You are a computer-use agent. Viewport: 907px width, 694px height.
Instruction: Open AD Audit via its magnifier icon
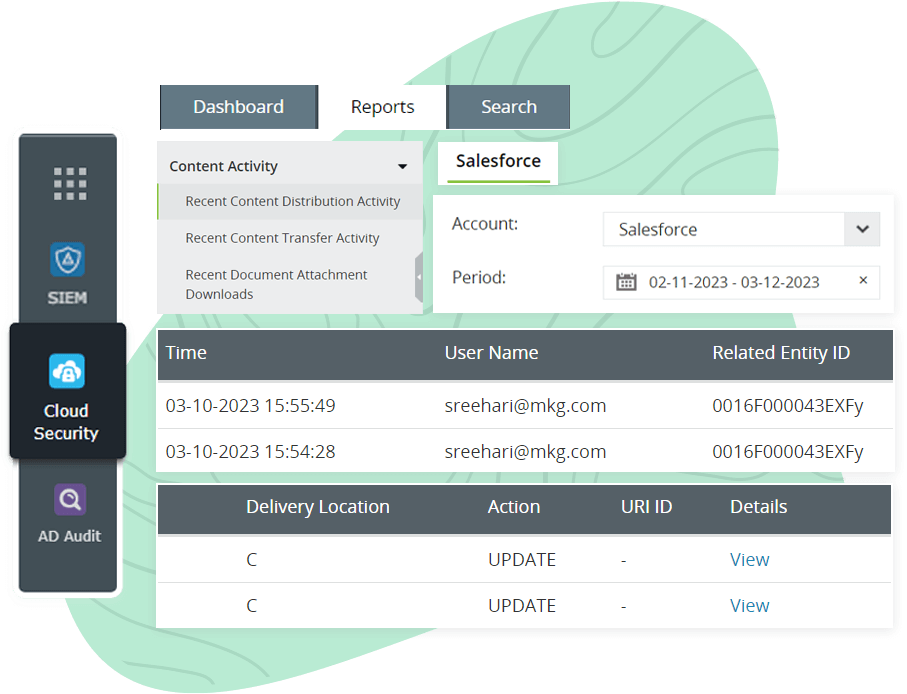(x=69, y=499)
